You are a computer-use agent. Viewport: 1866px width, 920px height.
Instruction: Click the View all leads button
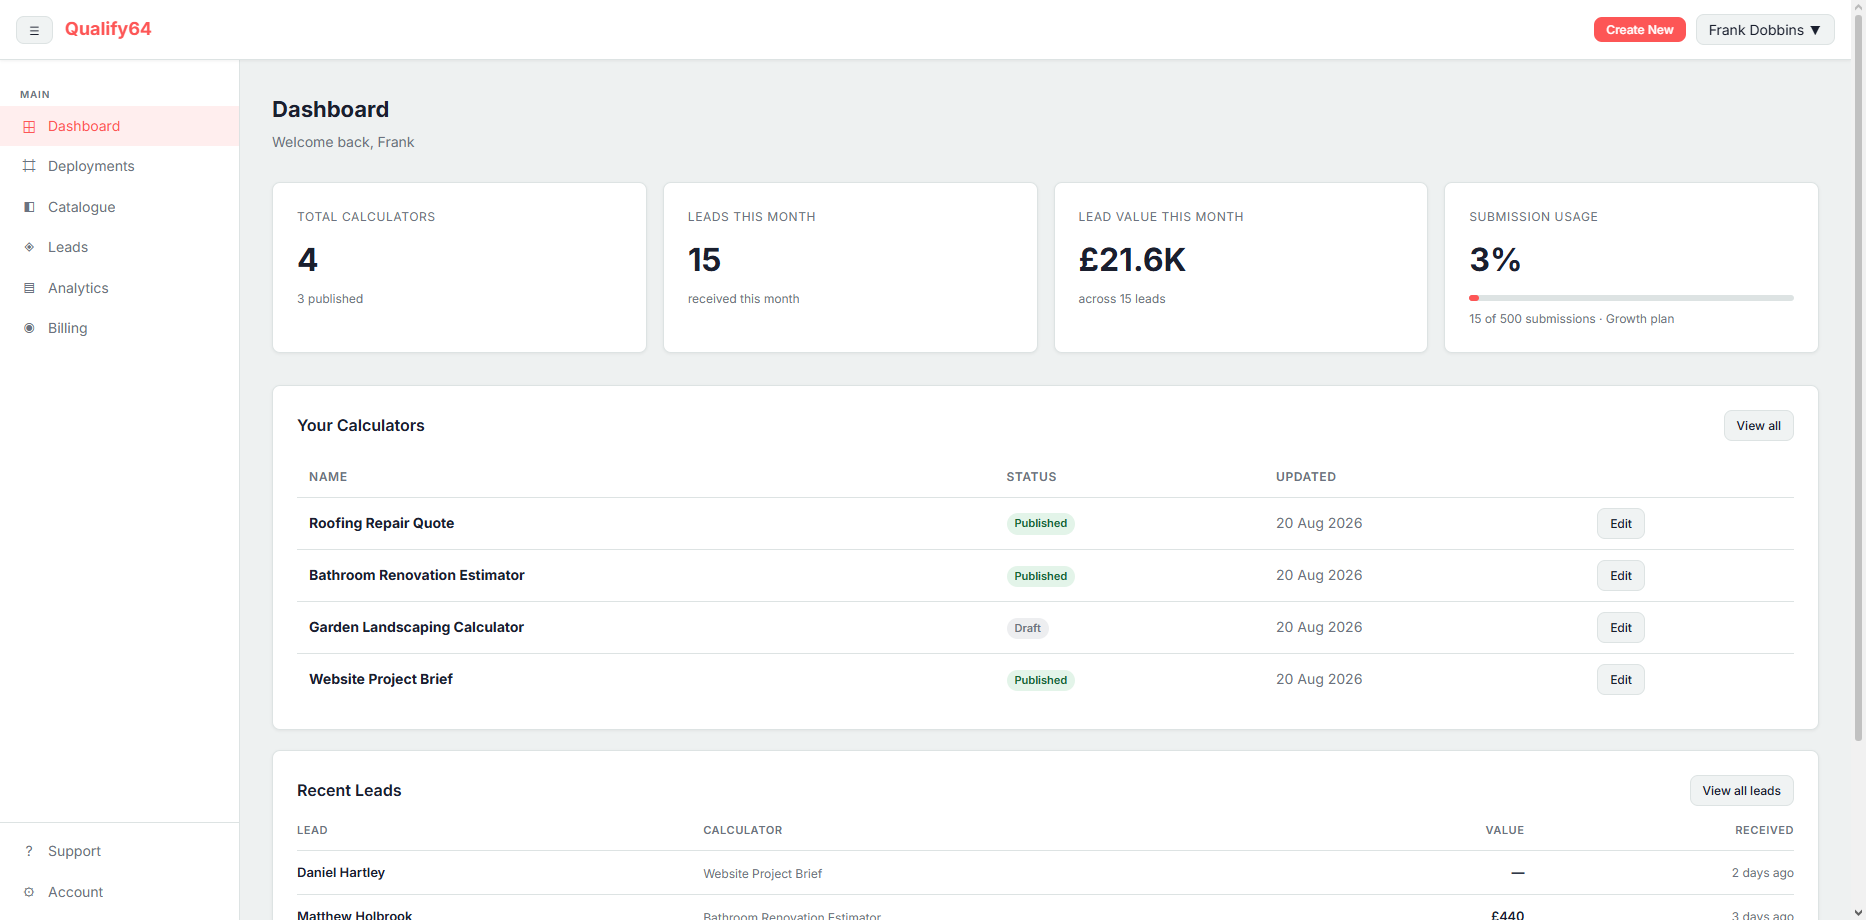1741,791
